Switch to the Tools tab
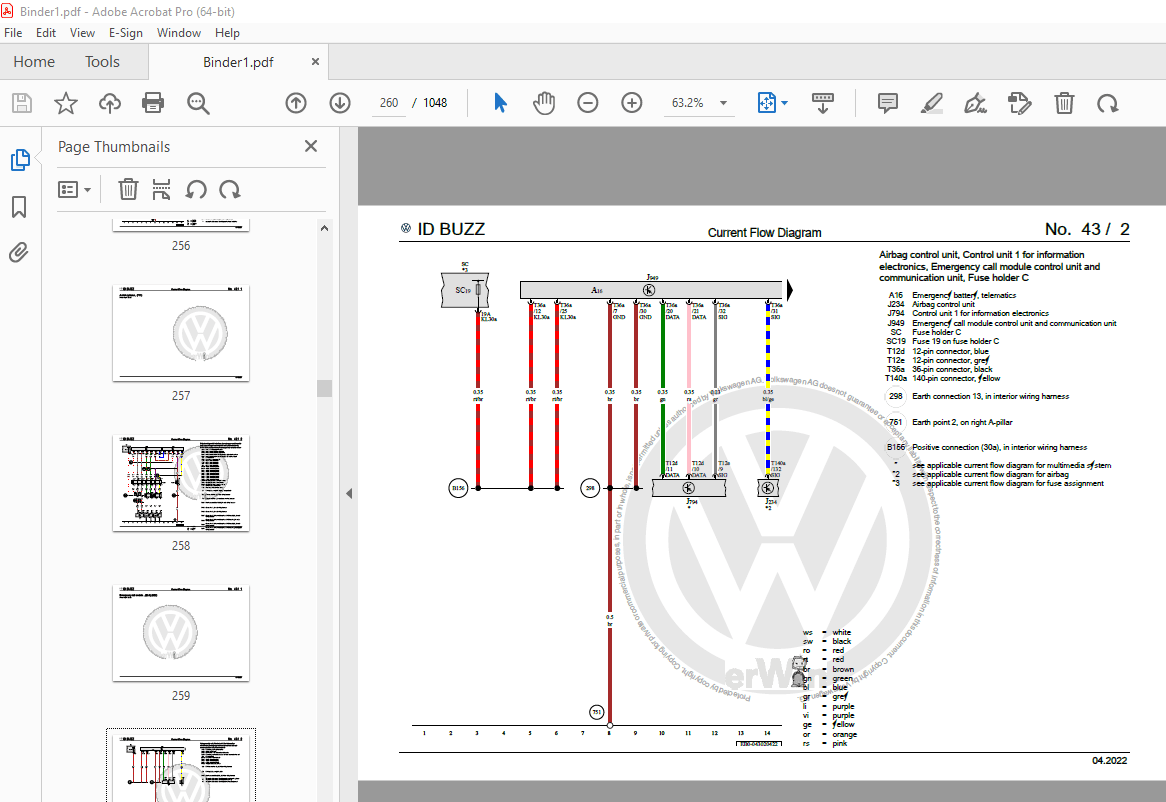This screenshot has width=1166, height=802. point(102,62)
